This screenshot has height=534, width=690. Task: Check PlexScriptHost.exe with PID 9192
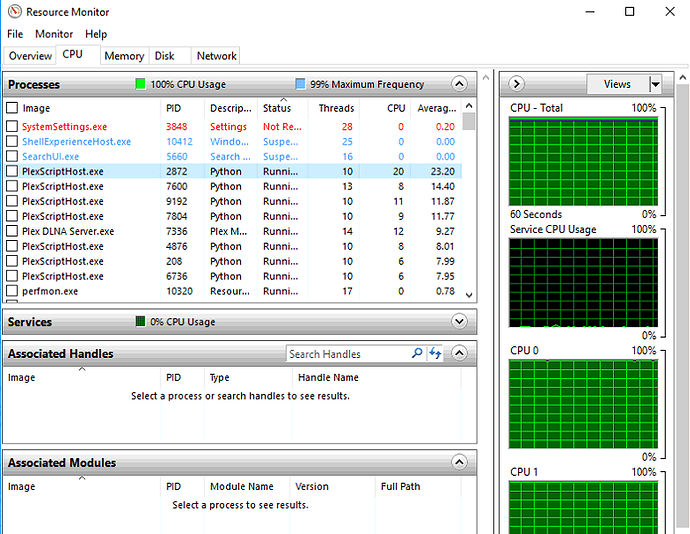12,201
